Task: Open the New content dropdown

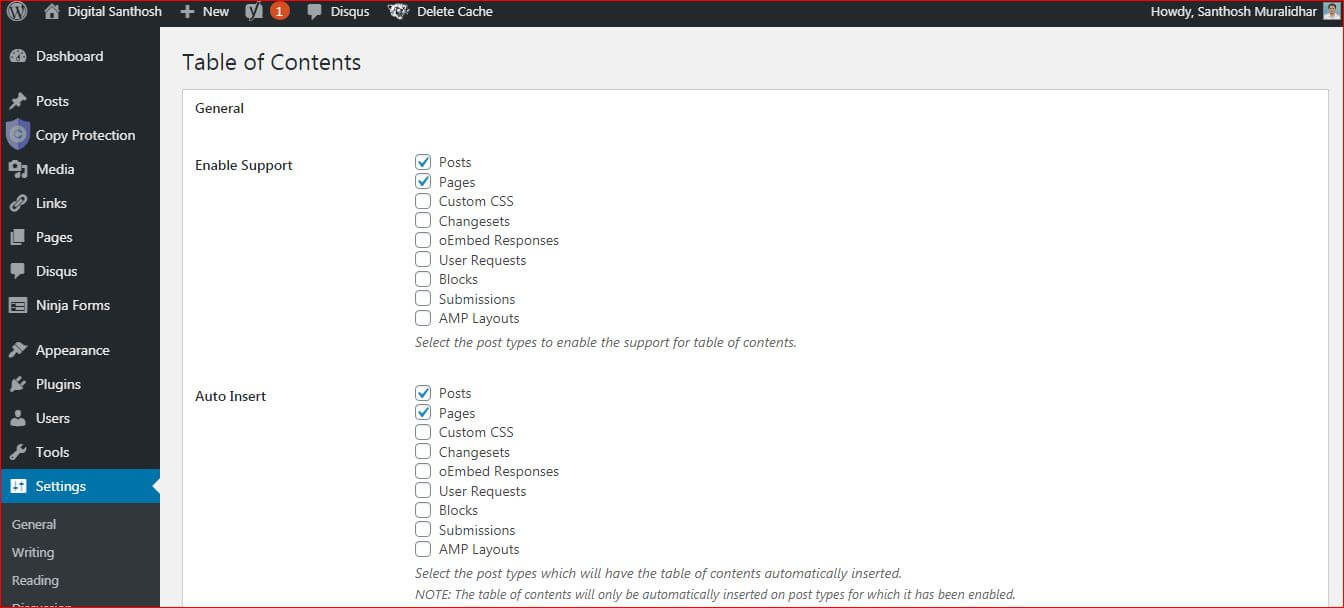Action: point(204,12)
